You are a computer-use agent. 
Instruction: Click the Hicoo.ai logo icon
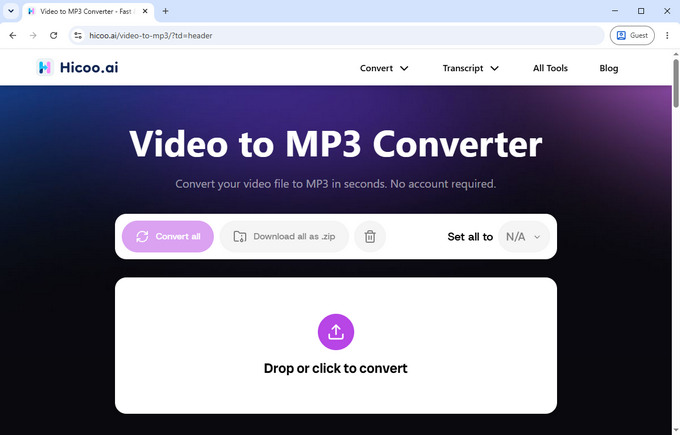point(45,67)
